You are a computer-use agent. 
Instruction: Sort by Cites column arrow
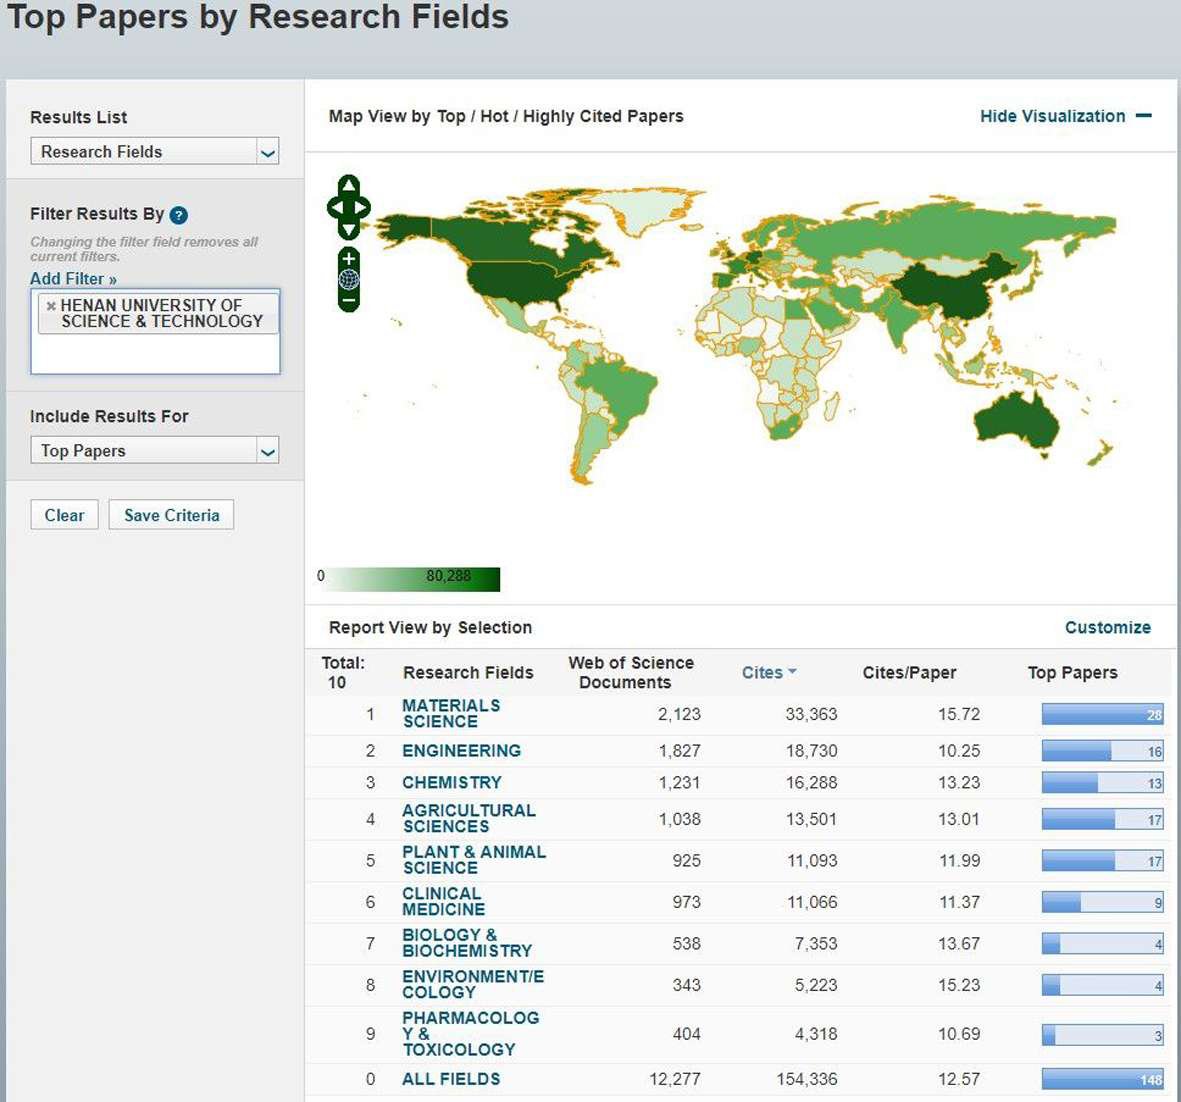click(792, 671)
